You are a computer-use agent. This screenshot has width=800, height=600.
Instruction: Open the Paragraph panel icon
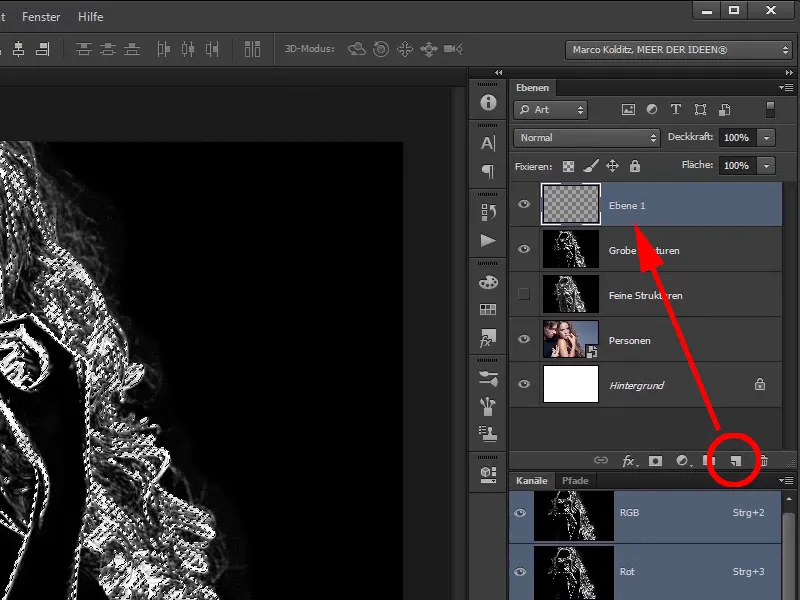(488, 171)
